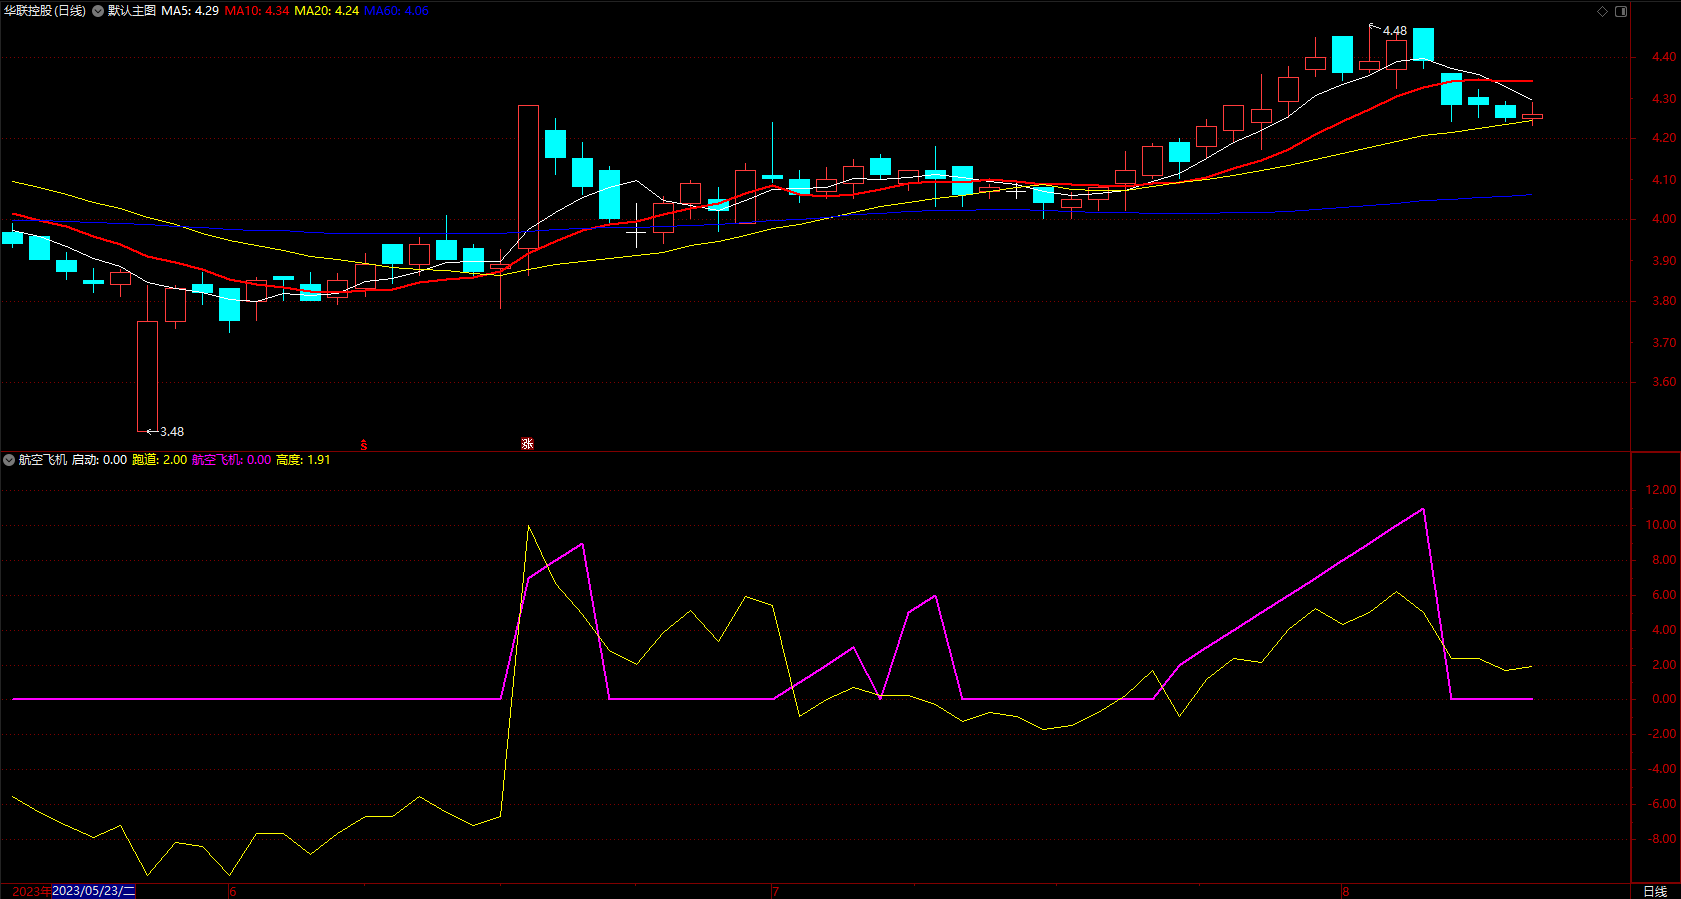Click the 10.00 indicator axis label

pyautogui.click(x=1661, y=525)
